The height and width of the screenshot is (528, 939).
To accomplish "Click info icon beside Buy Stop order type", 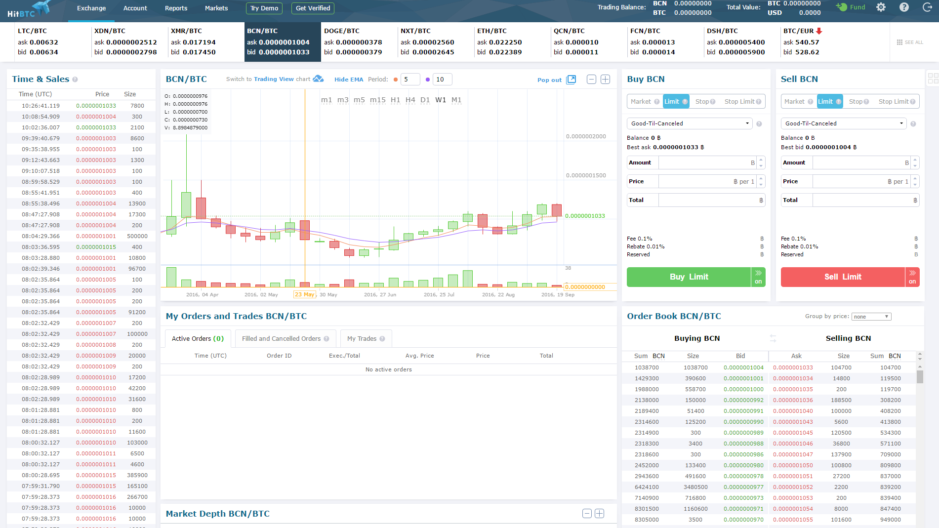I will 713,102.
